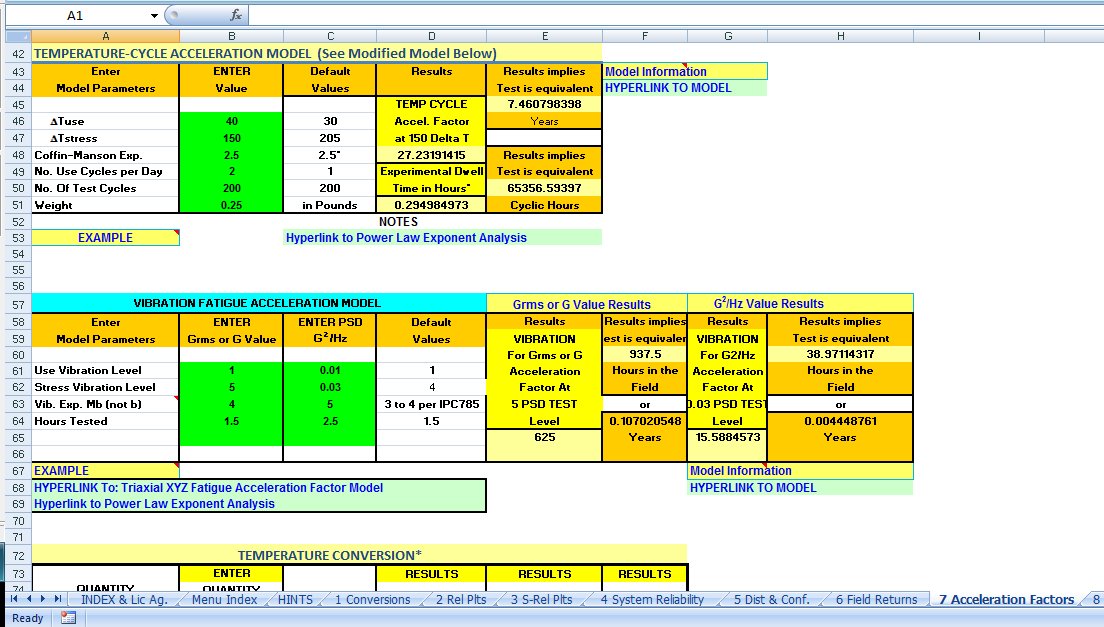Click the Coffin-Manson Exp. label cell

(106, 155)
